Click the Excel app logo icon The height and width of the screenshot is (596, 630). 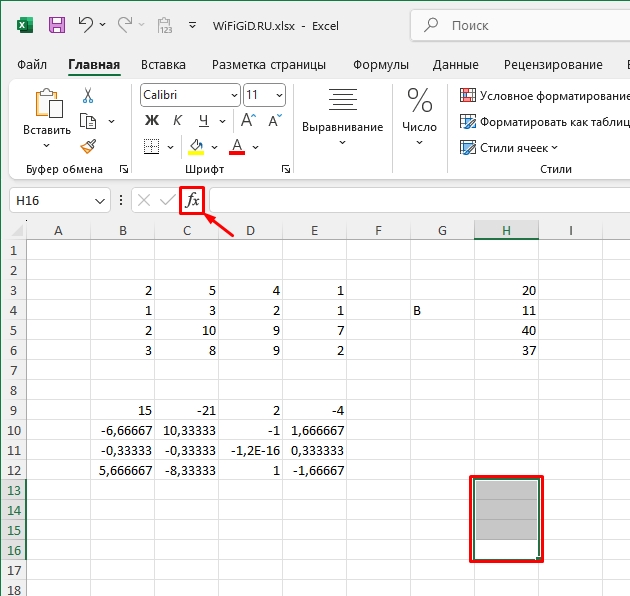pyautogui.click(x=25, y=26)
